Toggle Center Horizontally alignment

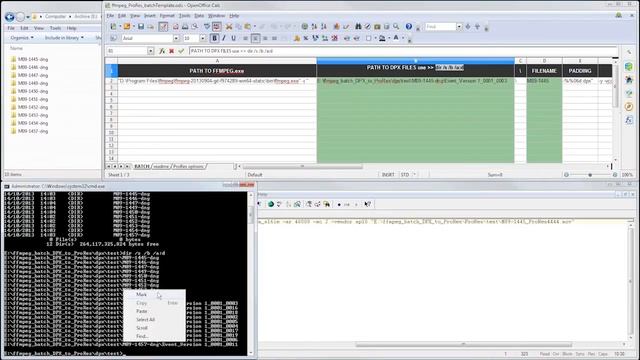coord(255,38)
